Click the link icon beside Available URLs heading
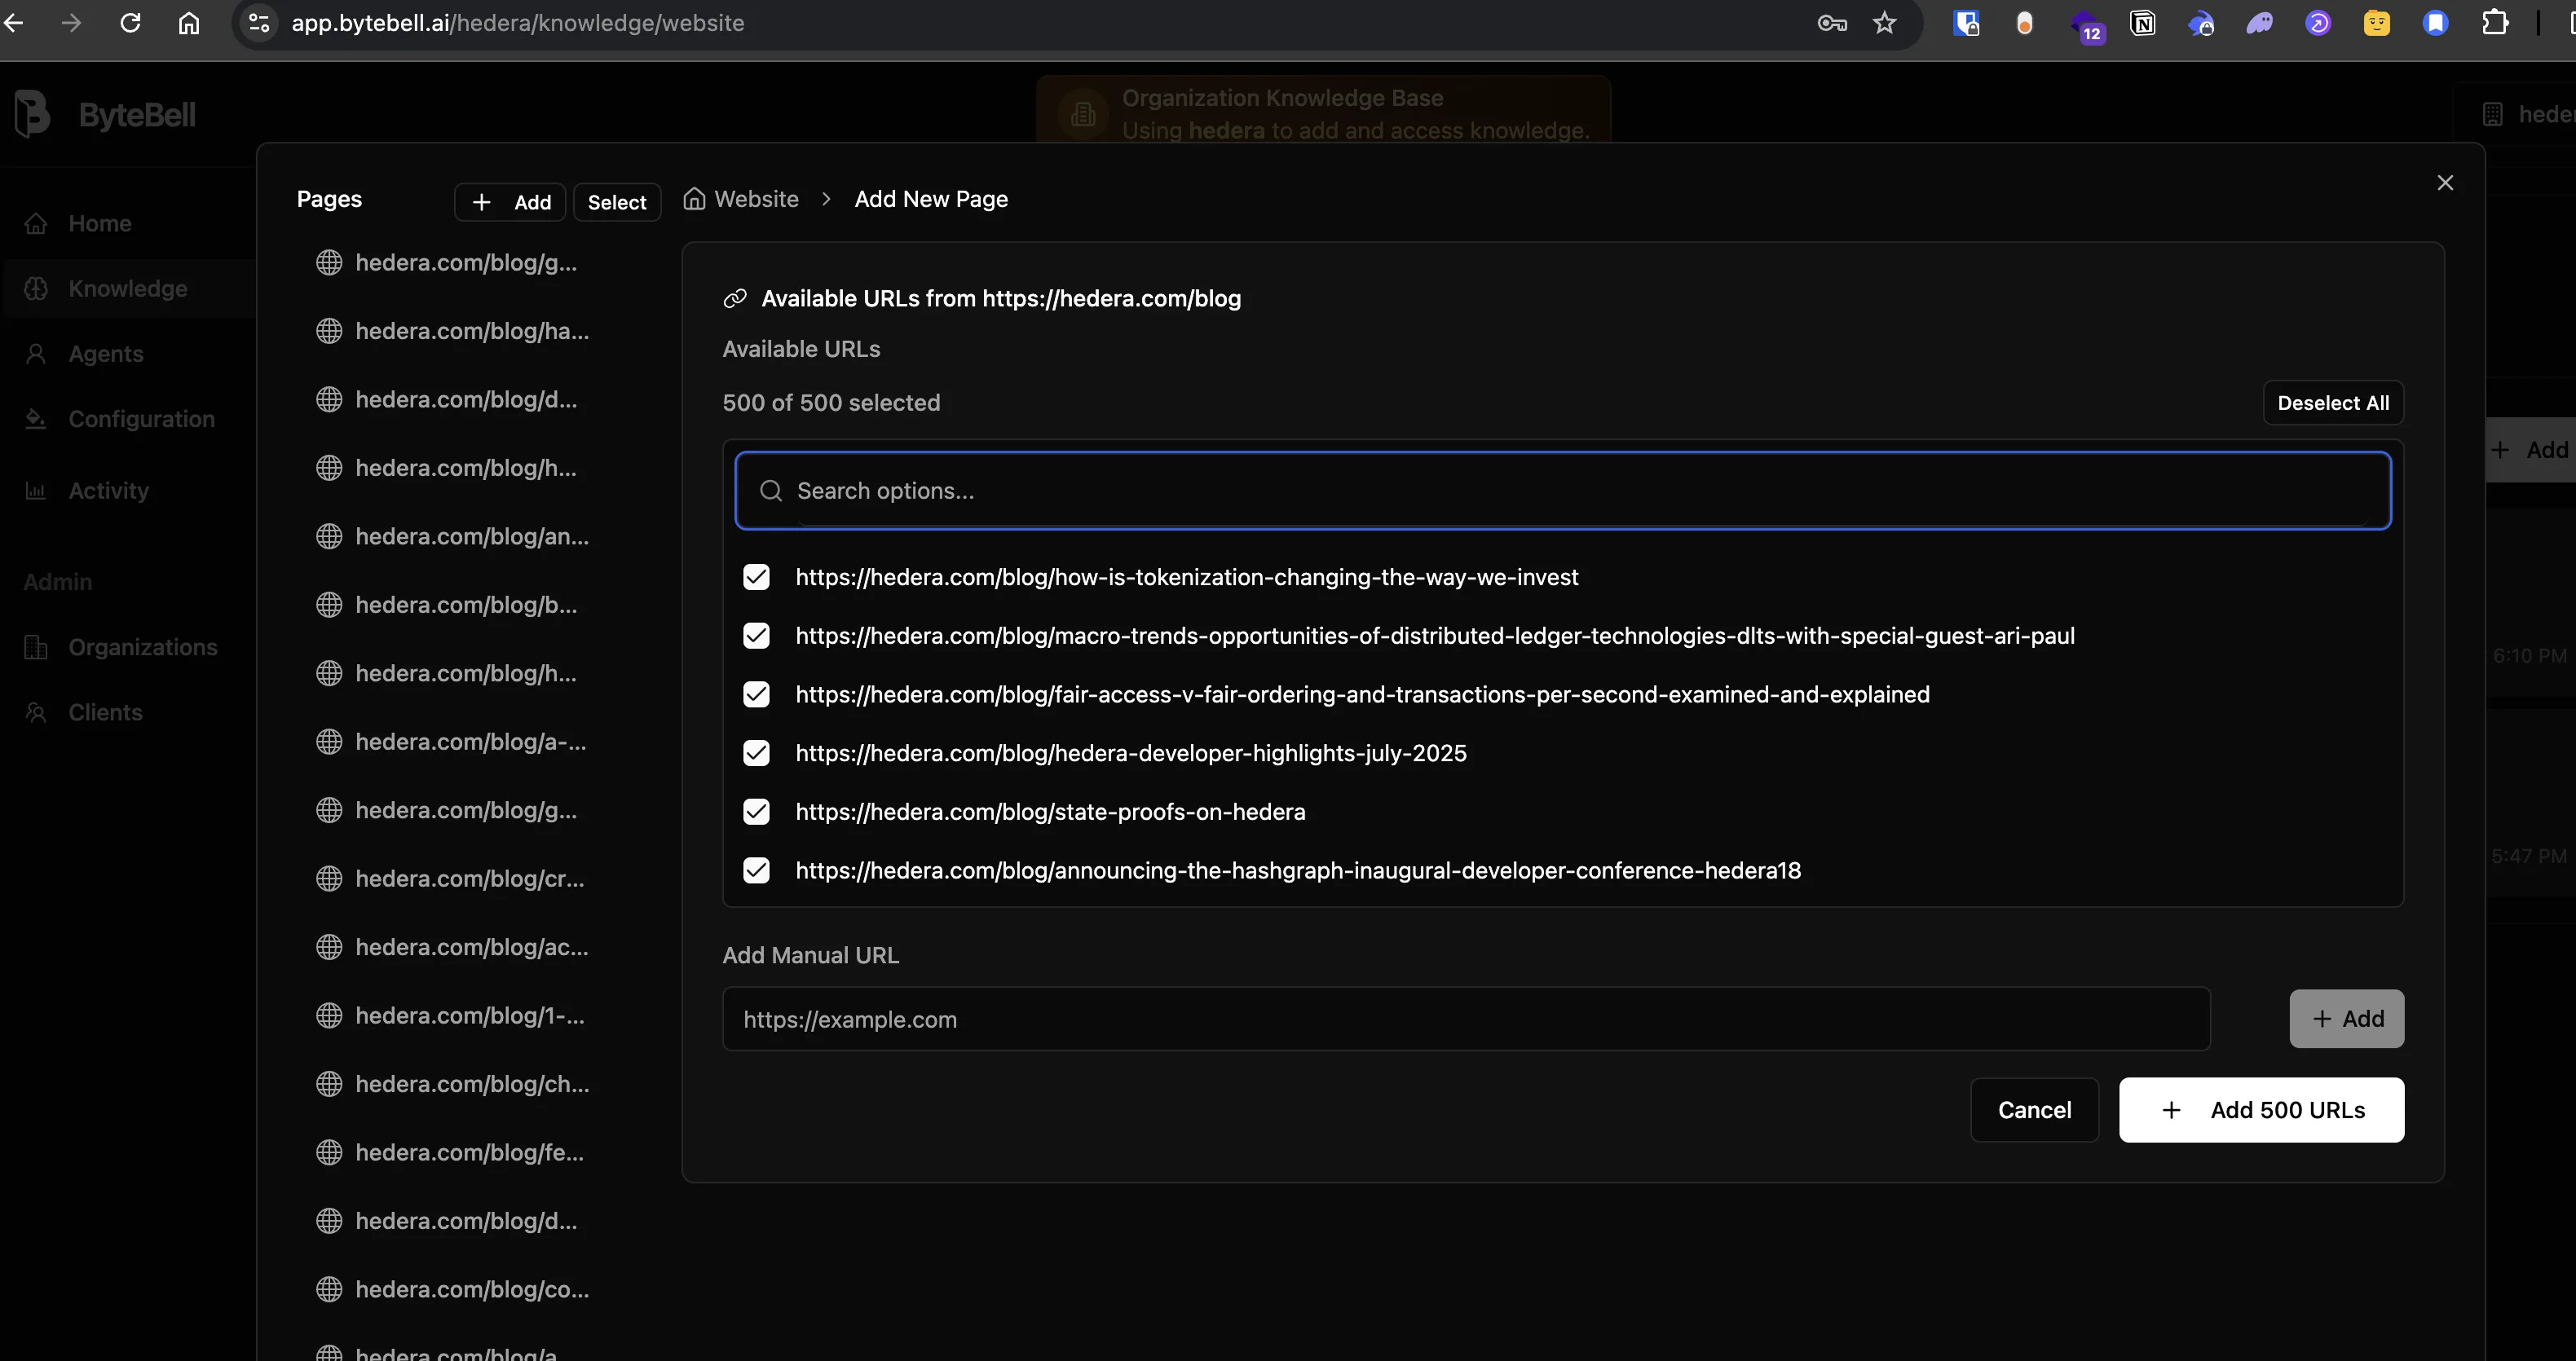Viewport: 2576px width, 1361px height. pos(735,298)
